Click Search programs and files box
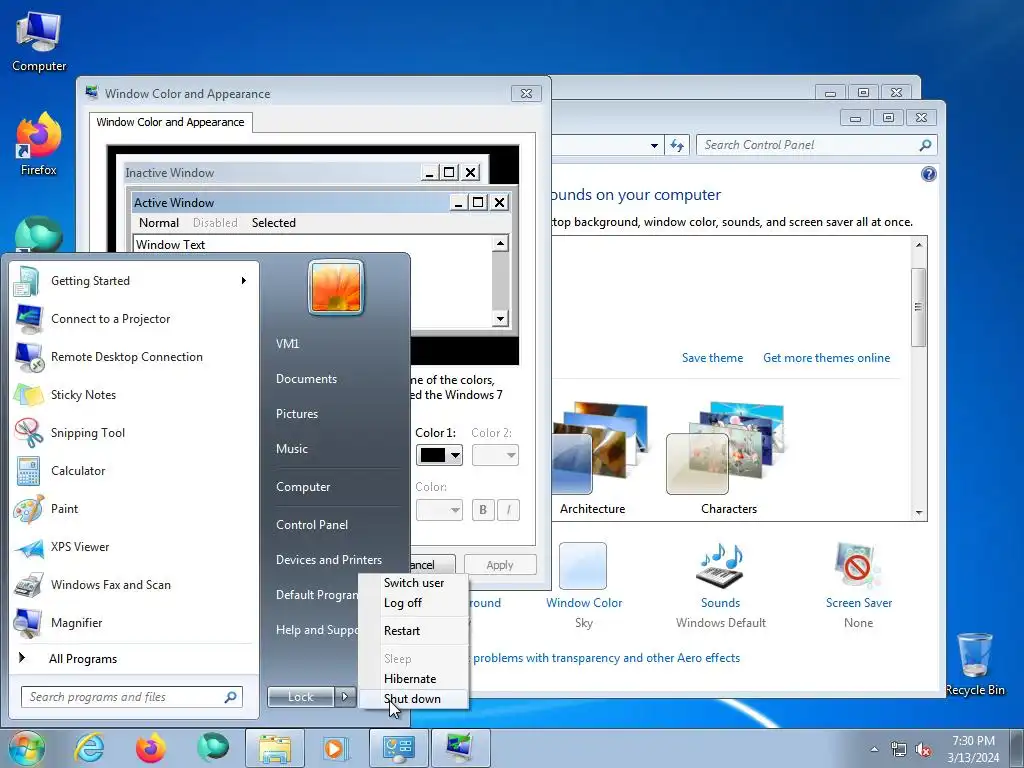This screenshot has height=768, width=1024. [x=132, y=697]
